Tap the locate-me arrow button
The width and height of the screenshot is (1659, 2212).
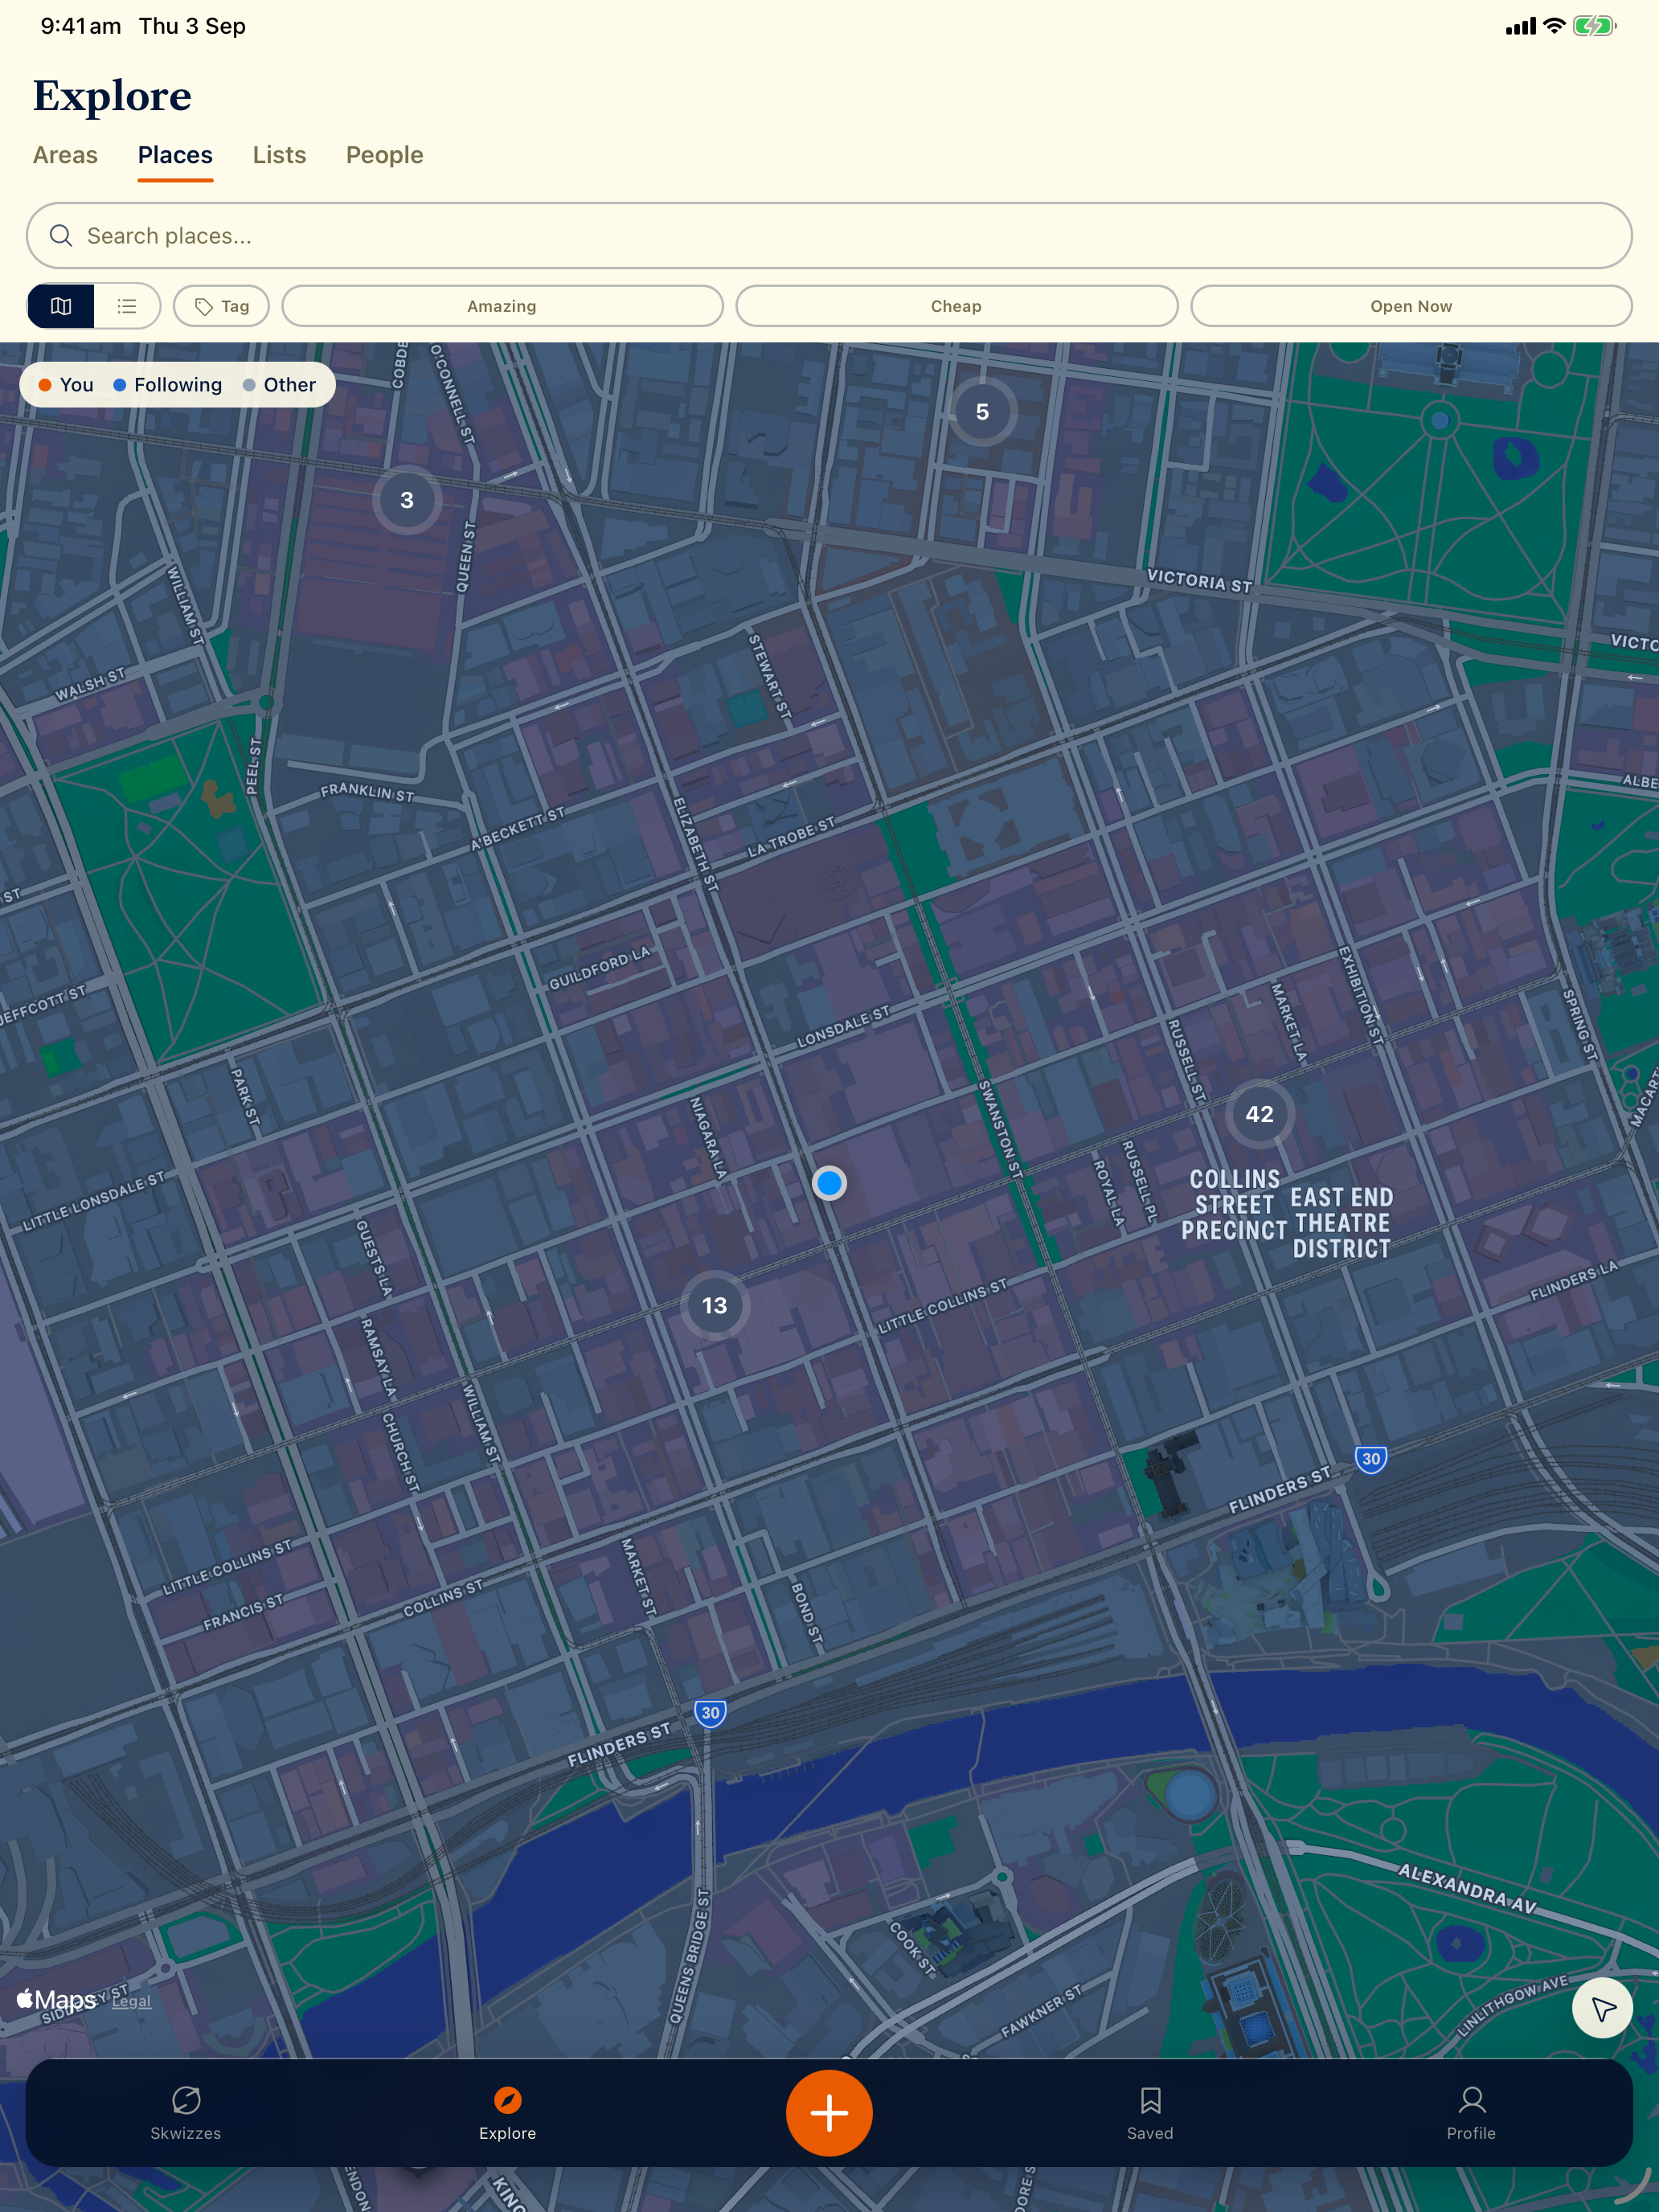[x=1602, y=2007]
